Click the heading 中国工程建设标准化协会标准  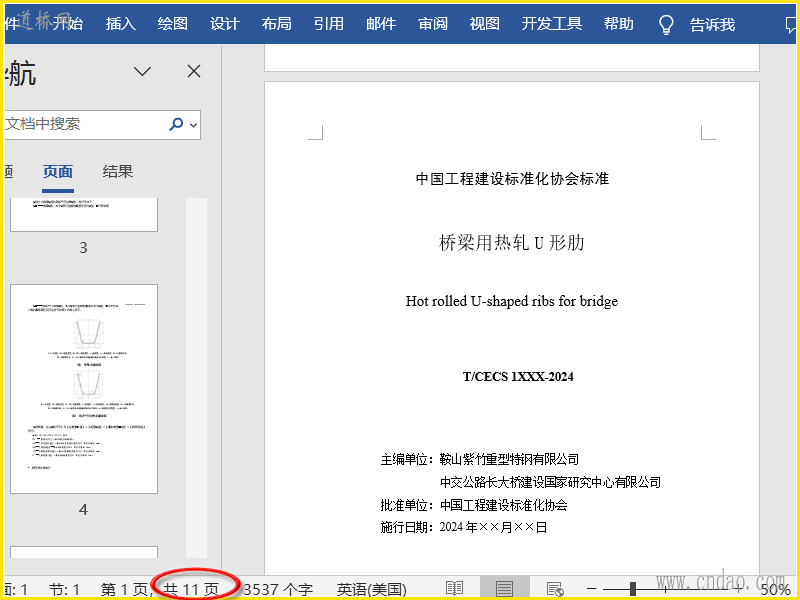click(x=512, y=179)
